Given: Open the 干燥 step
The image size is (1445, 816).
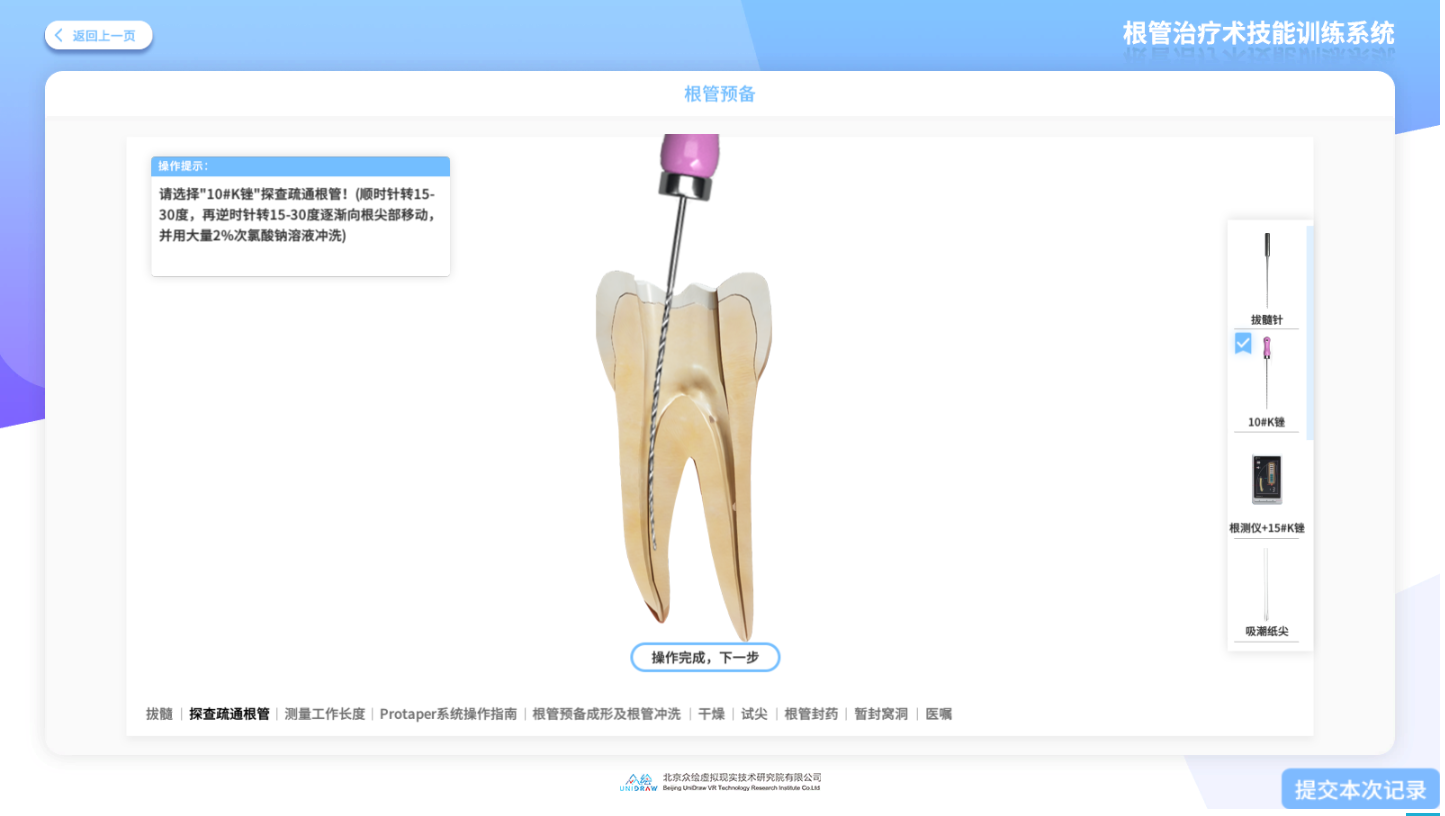Looking at the screenshot, I should 711,713.
